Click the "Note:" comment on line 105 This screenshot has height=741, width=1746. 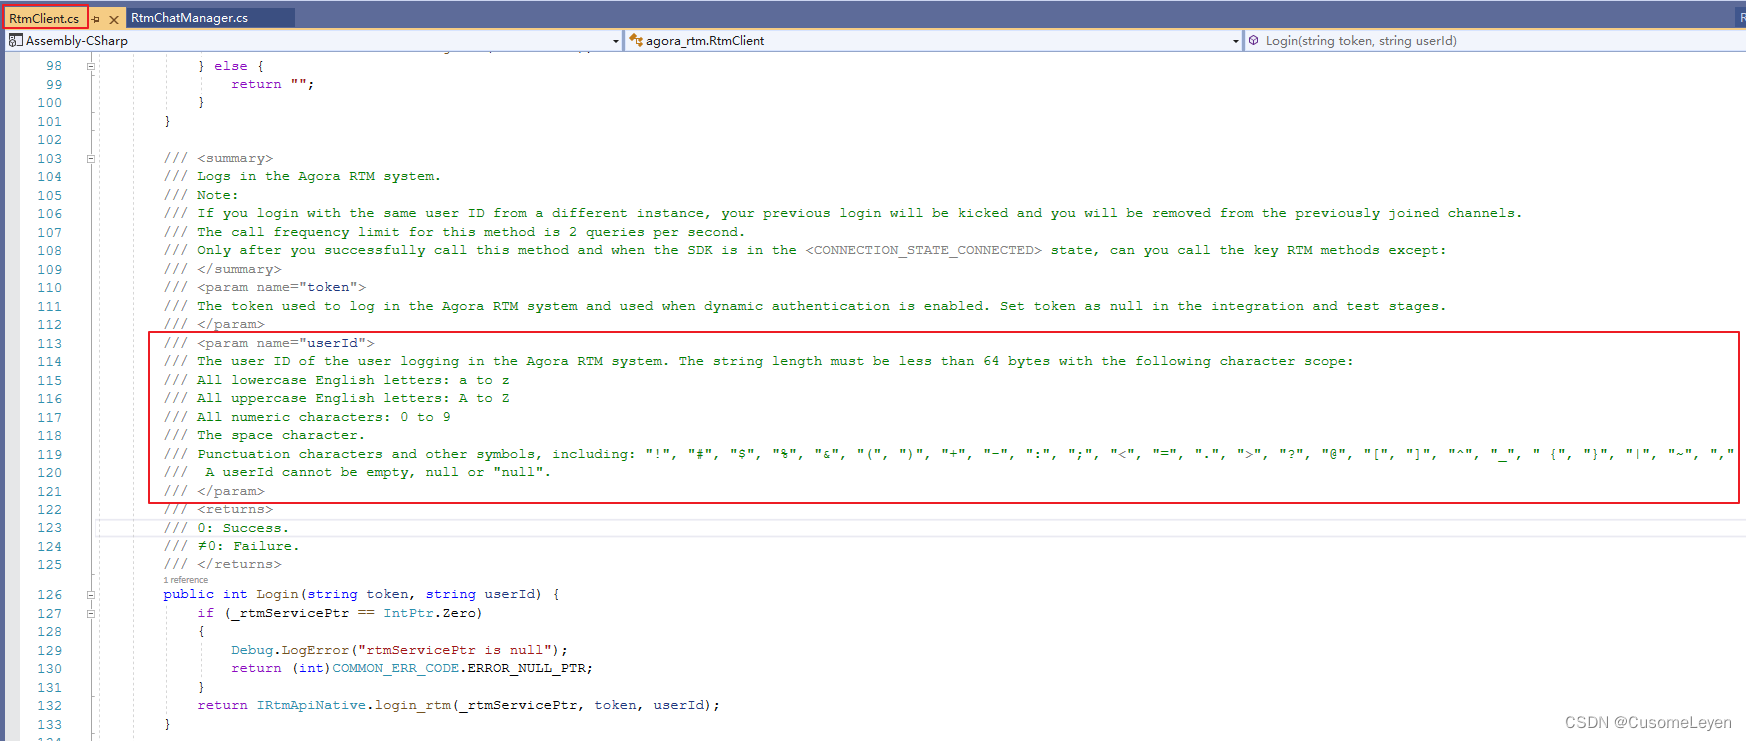(201, 195)
